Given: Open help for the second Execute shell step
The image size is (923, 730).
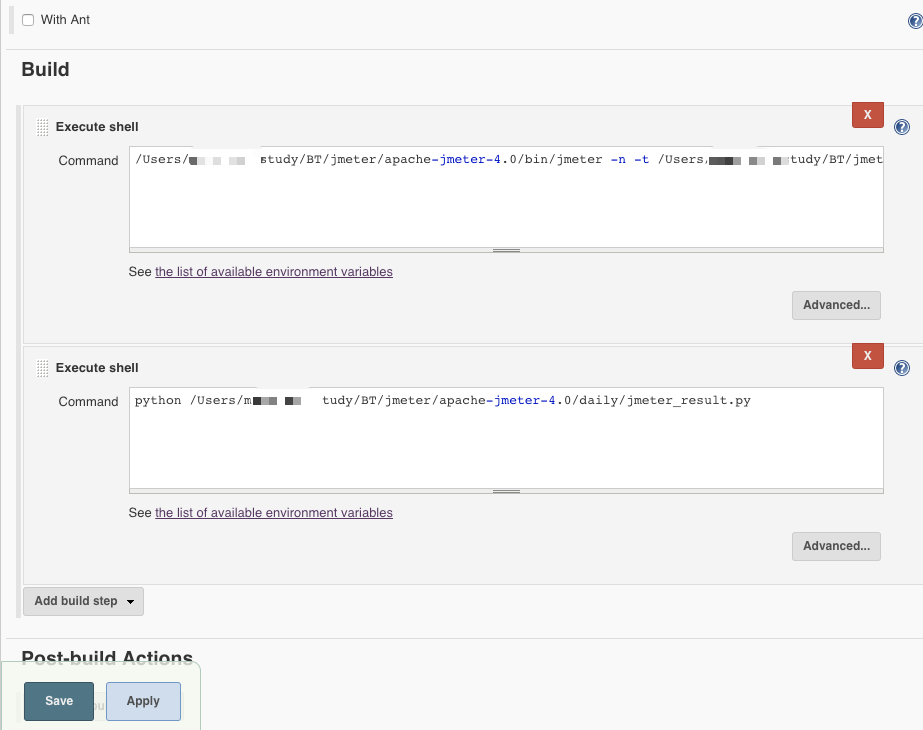Looking at the screenshot, I should pos(902,368).
